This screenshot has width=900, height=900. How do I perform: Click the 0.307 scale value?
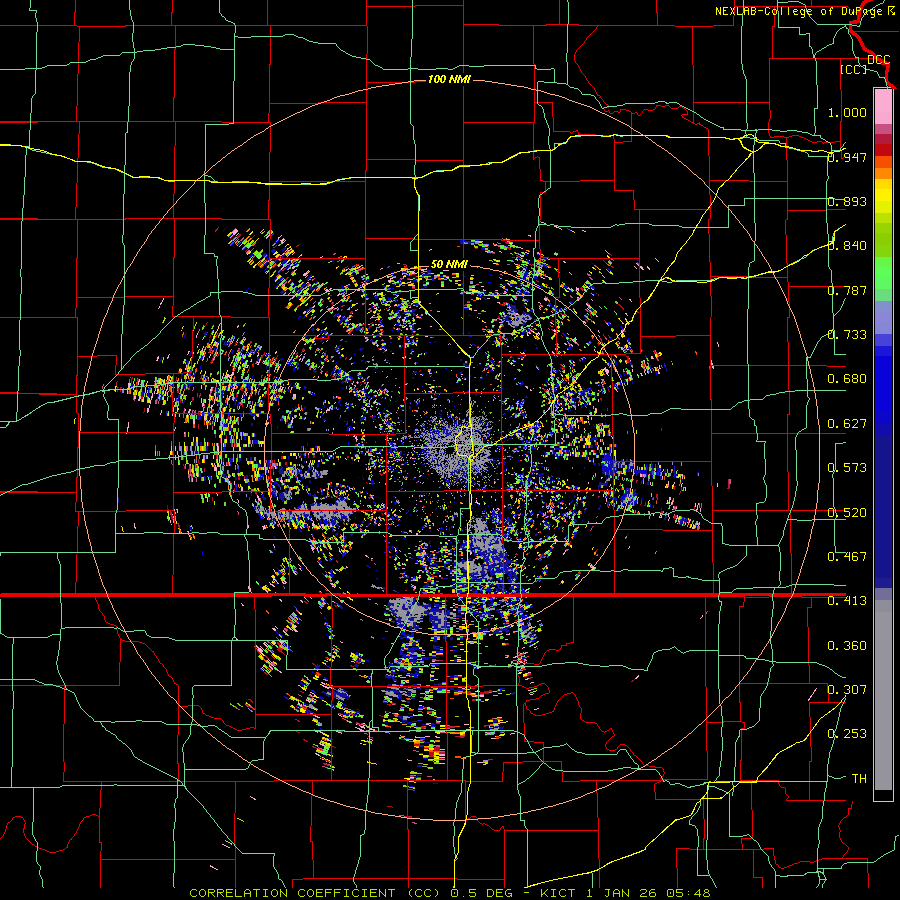click(x=847, y=690)
